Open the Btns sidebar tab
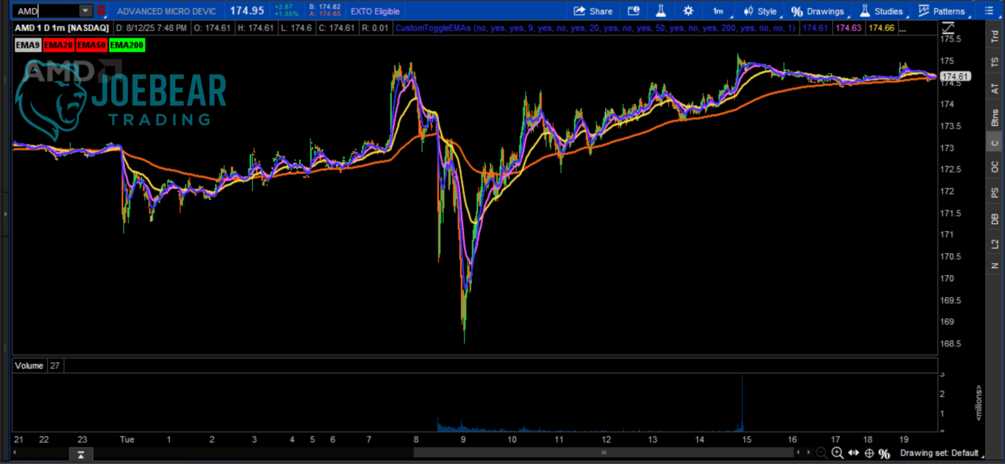 tap(995, 117)
